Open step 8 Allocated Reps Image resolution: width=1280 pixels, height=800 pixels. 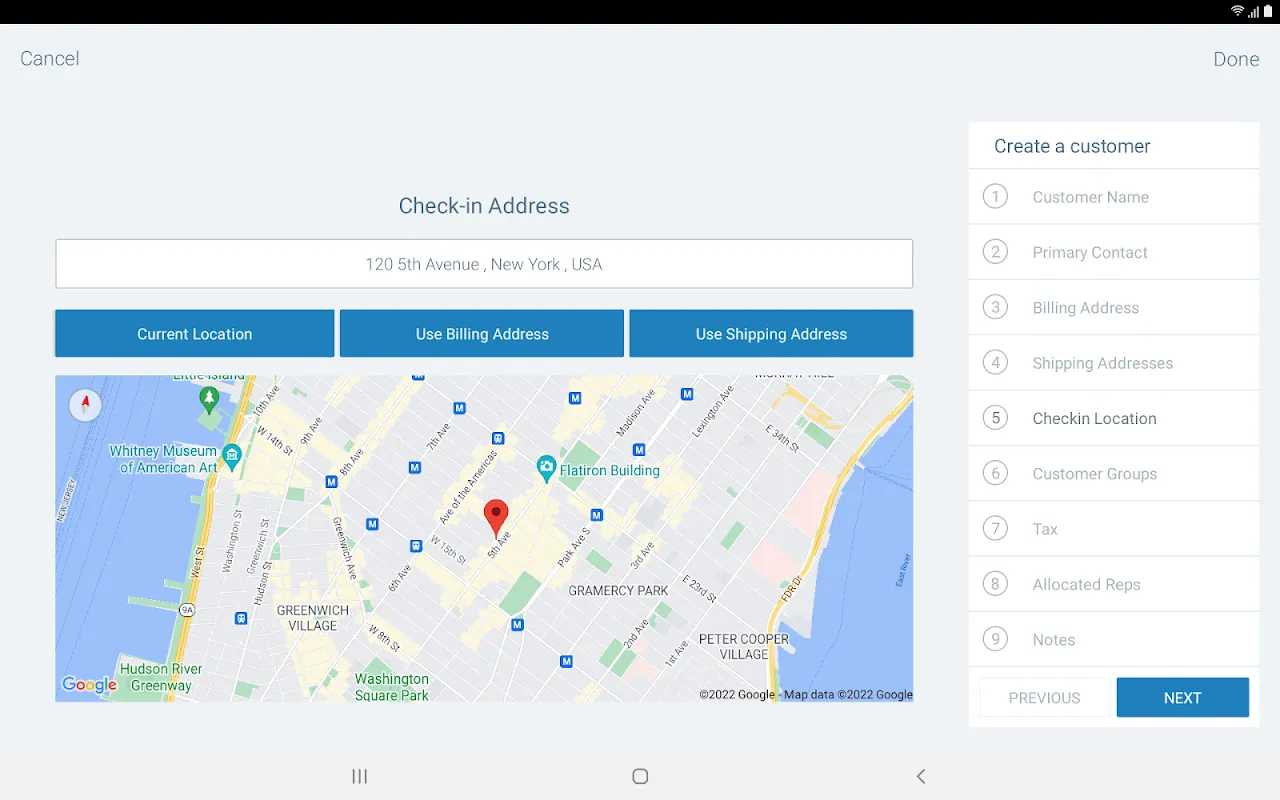[x=1114, y=584]
